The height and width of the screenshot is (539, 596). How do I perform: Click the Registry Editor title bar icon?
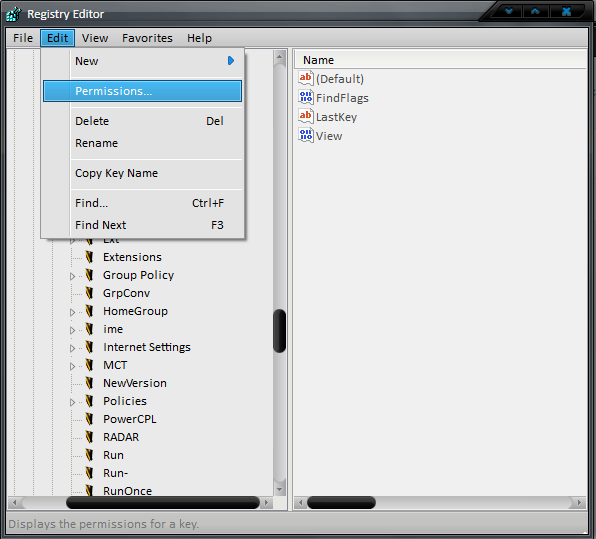click(13, 14)
